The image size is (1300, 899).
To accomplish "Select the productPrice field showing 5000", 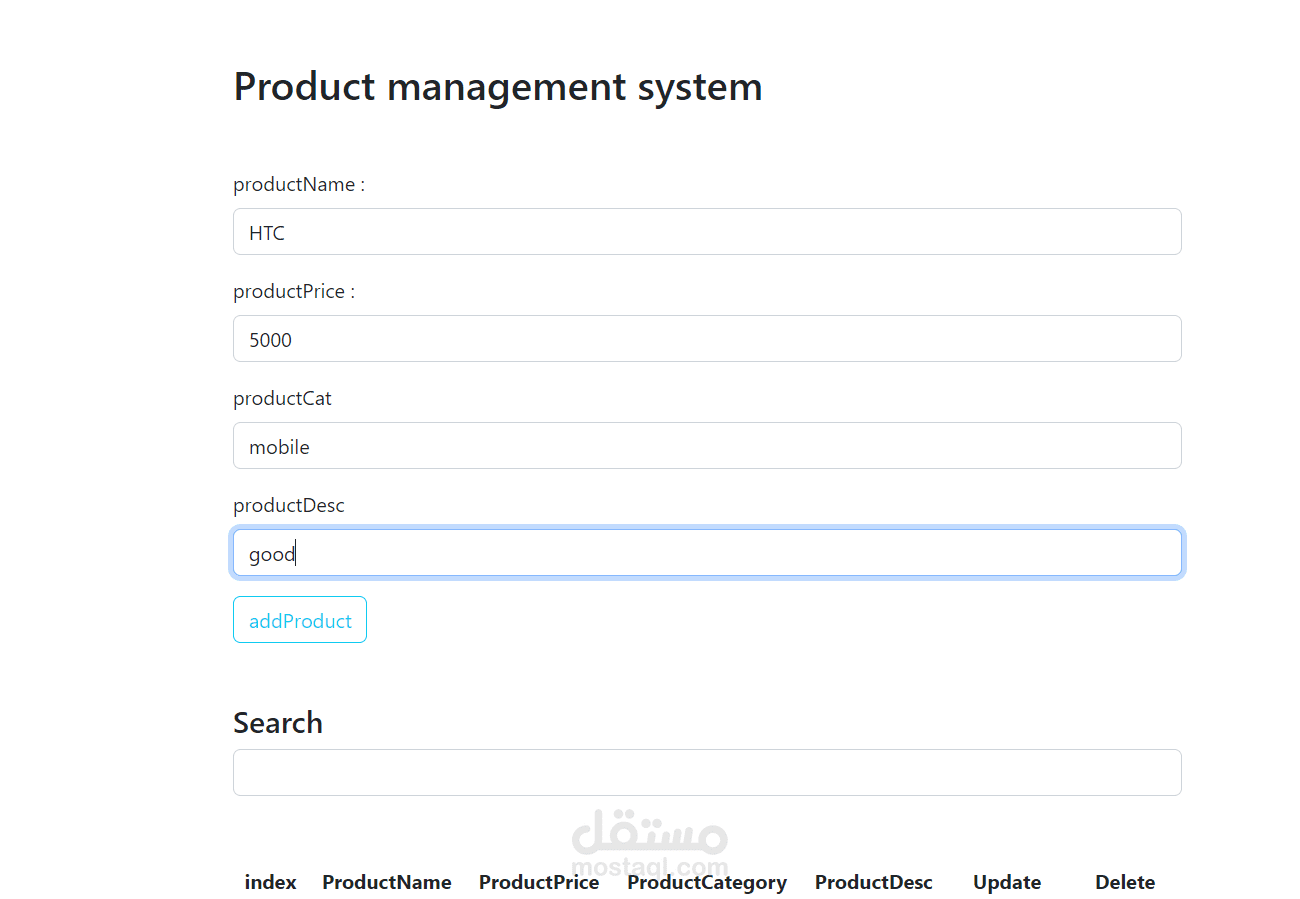I will click(707, 339).
